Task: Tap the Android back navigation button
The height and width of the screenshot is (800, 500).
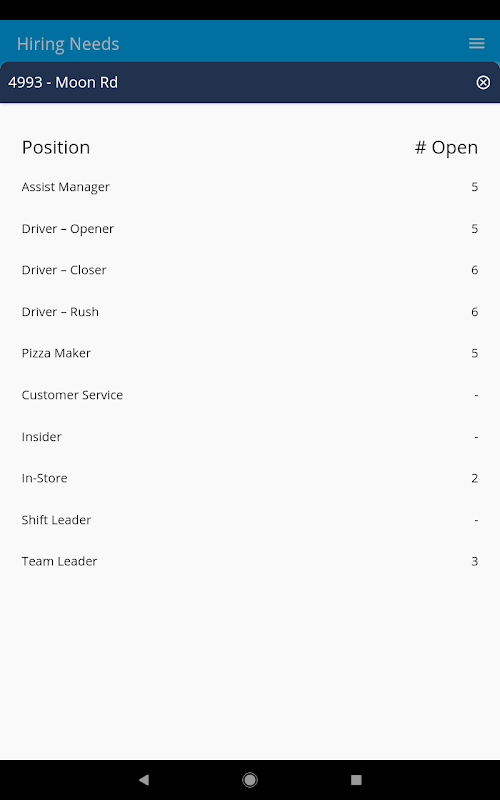Action: pos(144,780)
